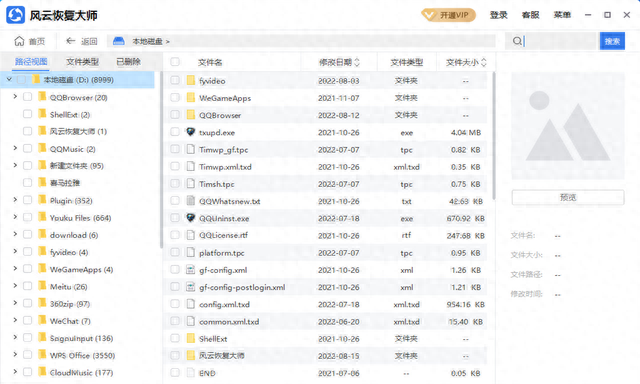Toggle the select-all checkbox in the file list header
The height and width of the screenshot is (384, 640).
(x=175, y=62)
